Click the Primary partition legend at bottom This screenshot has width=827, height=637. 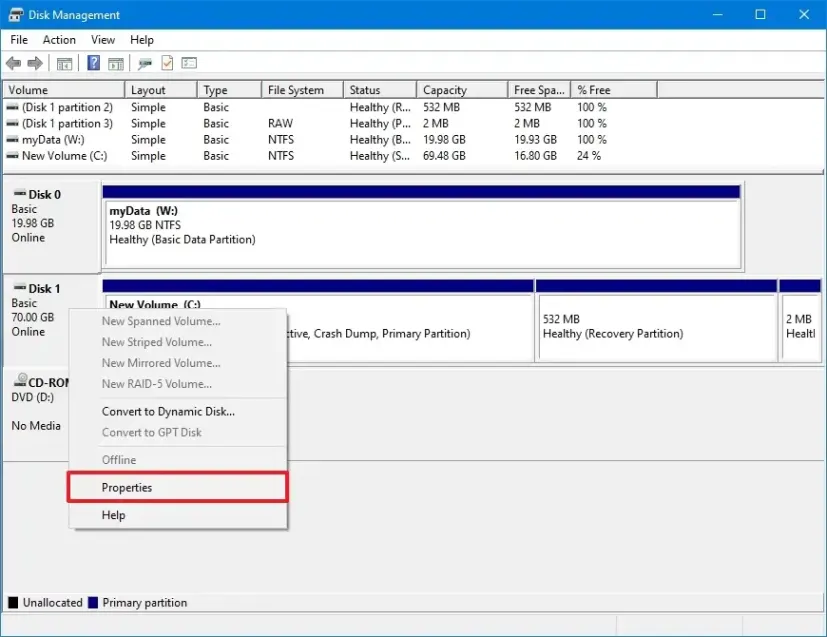click(x=147, y=602)
